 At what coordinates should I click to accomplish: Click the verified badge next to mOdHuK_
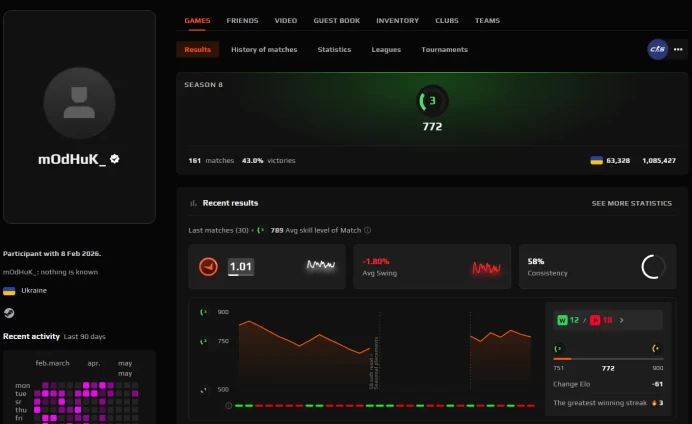(115, 159)
